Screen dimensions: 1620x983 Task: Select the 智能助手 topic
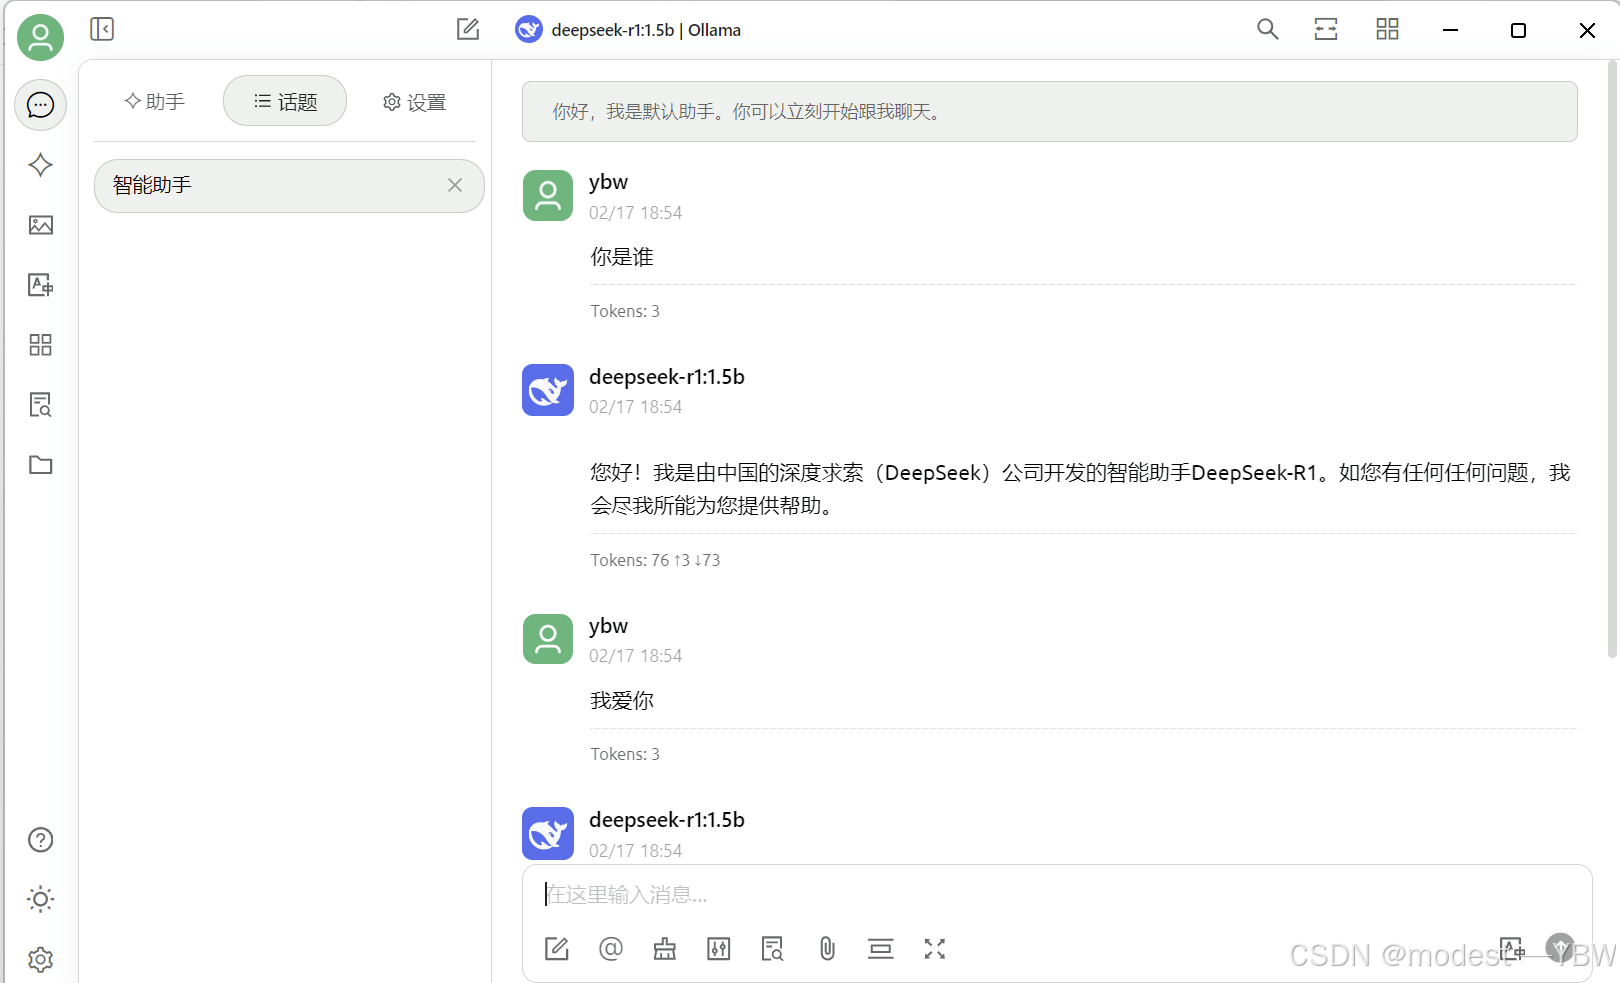coord(289,185)
